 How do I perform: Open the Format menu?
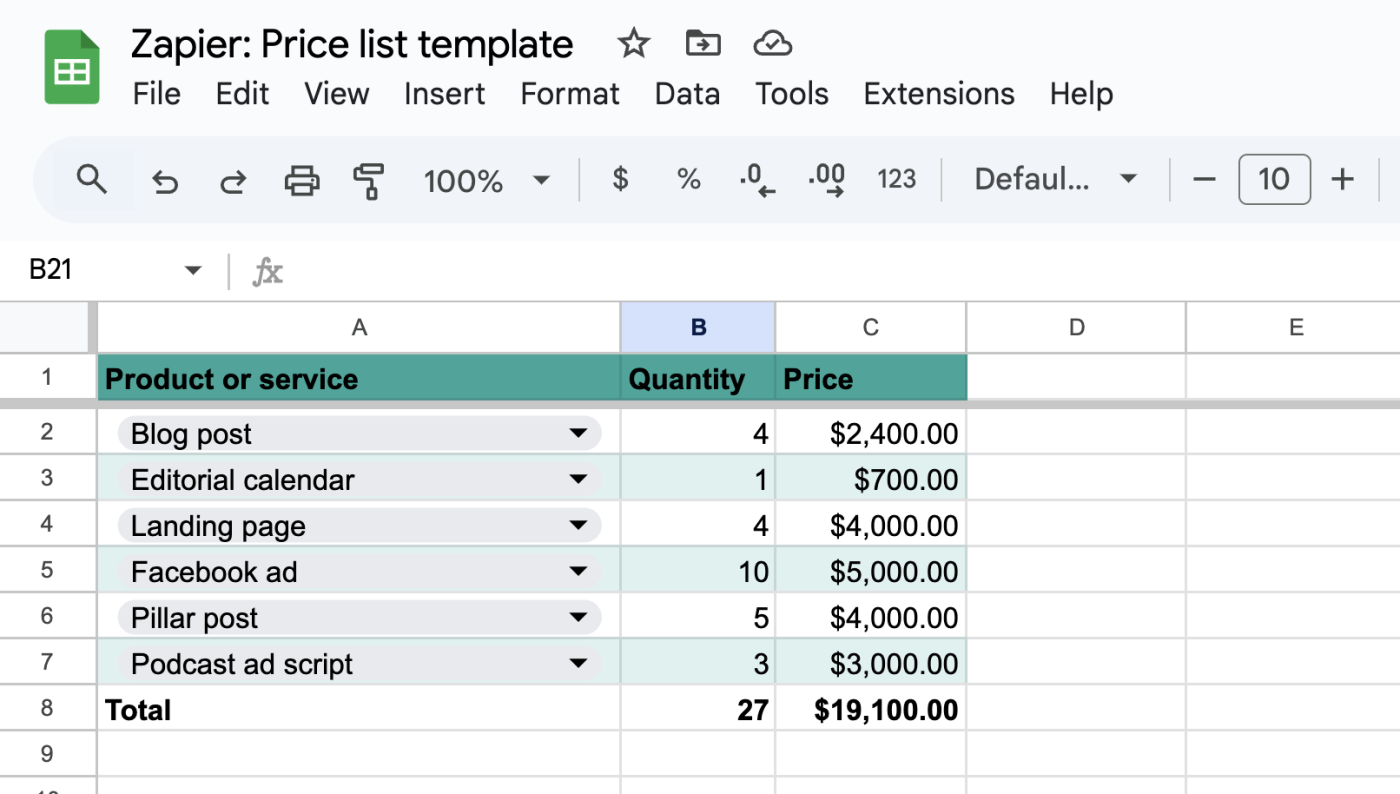tap(570, 94)
